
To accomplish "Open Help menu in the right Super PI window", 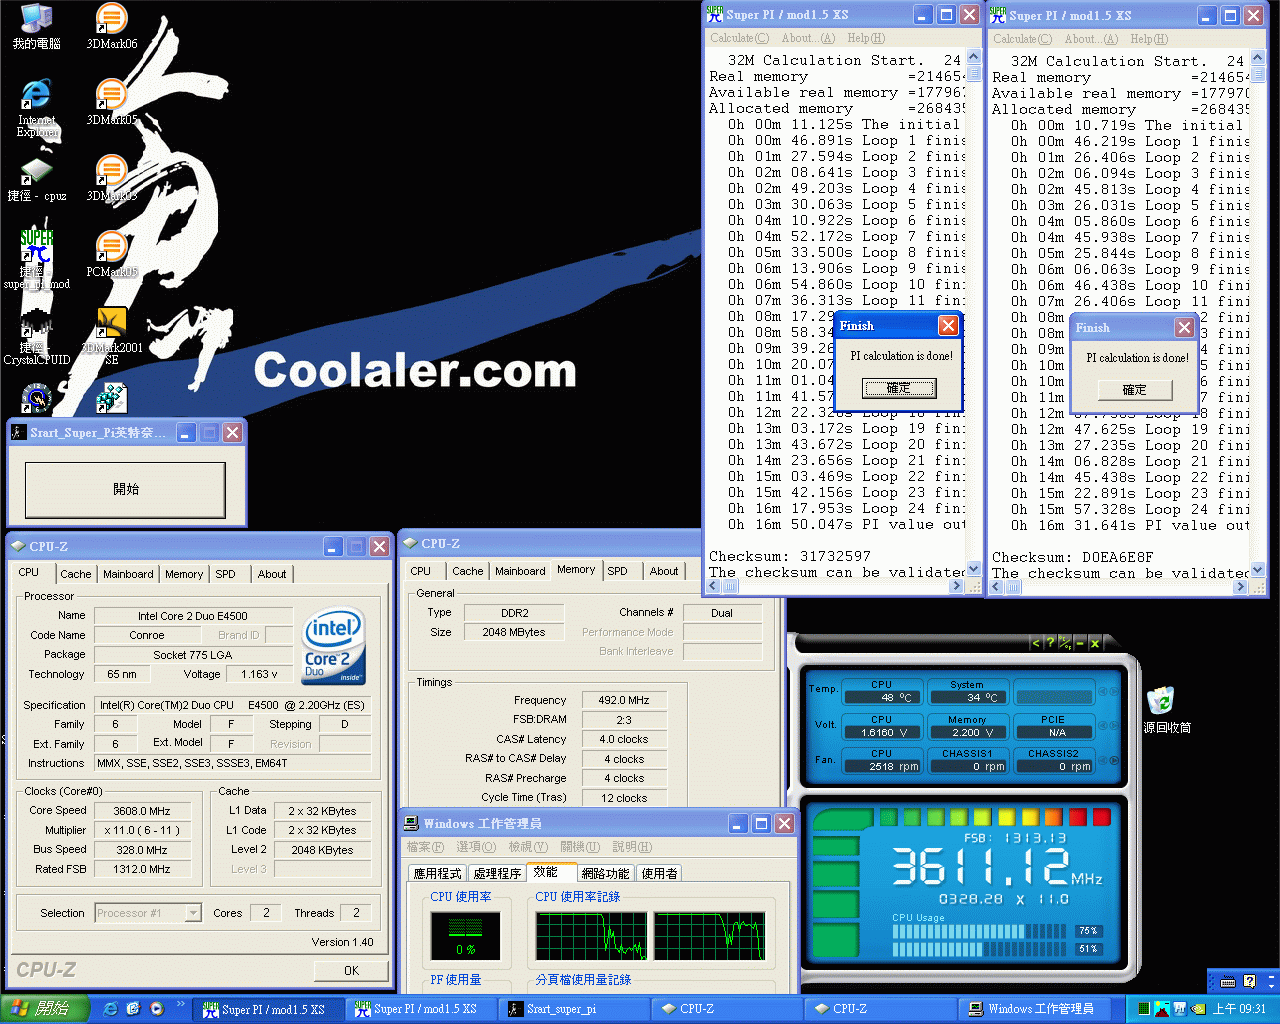I will click(x=1149, y=39).
